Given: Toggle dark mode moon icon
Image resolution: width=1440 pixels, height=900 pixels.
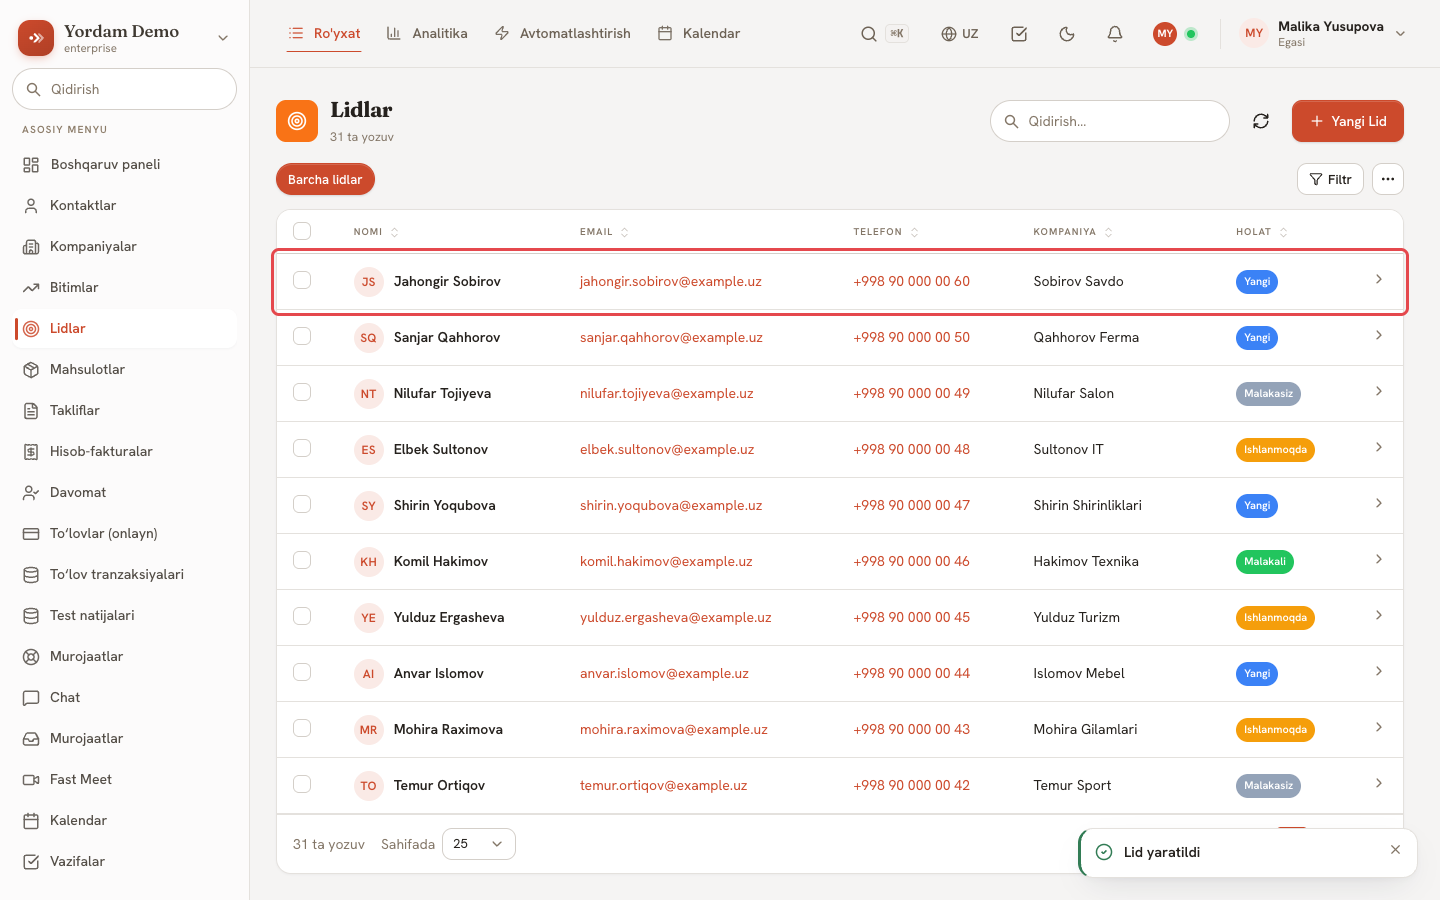Looking at the screenshot, I should coord(1067,34).
